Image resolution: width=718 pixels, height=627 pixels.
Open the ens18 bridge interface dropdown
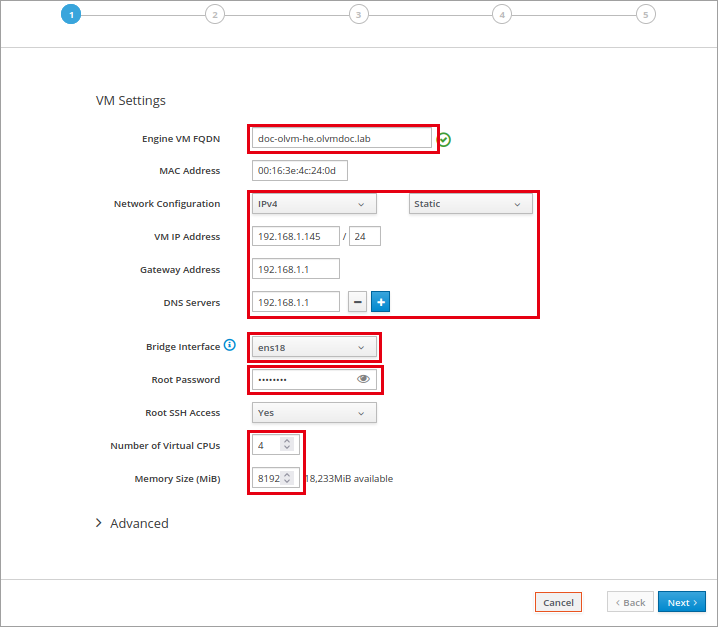[x=314, y=348]
